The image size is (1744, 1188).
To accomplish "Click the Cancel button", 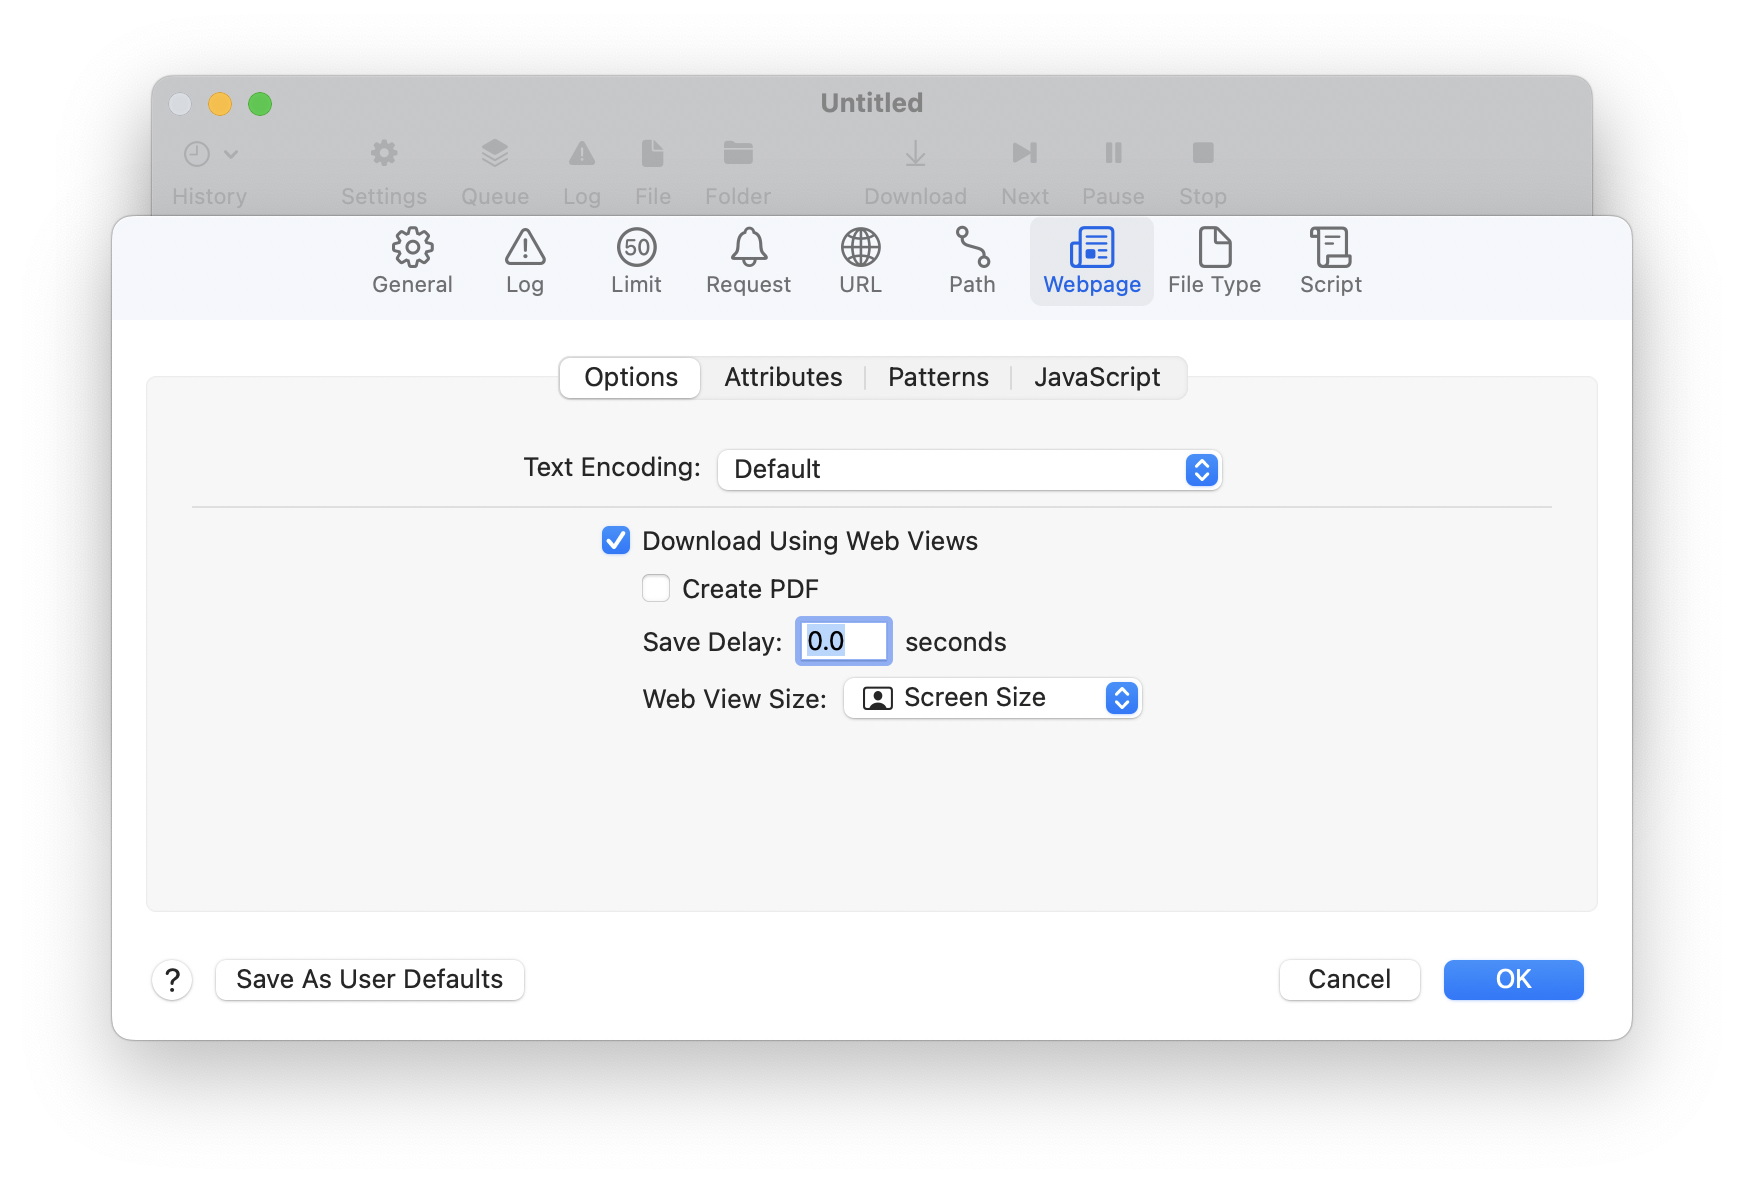I will pyautogui.click(x=1349, y=979).
